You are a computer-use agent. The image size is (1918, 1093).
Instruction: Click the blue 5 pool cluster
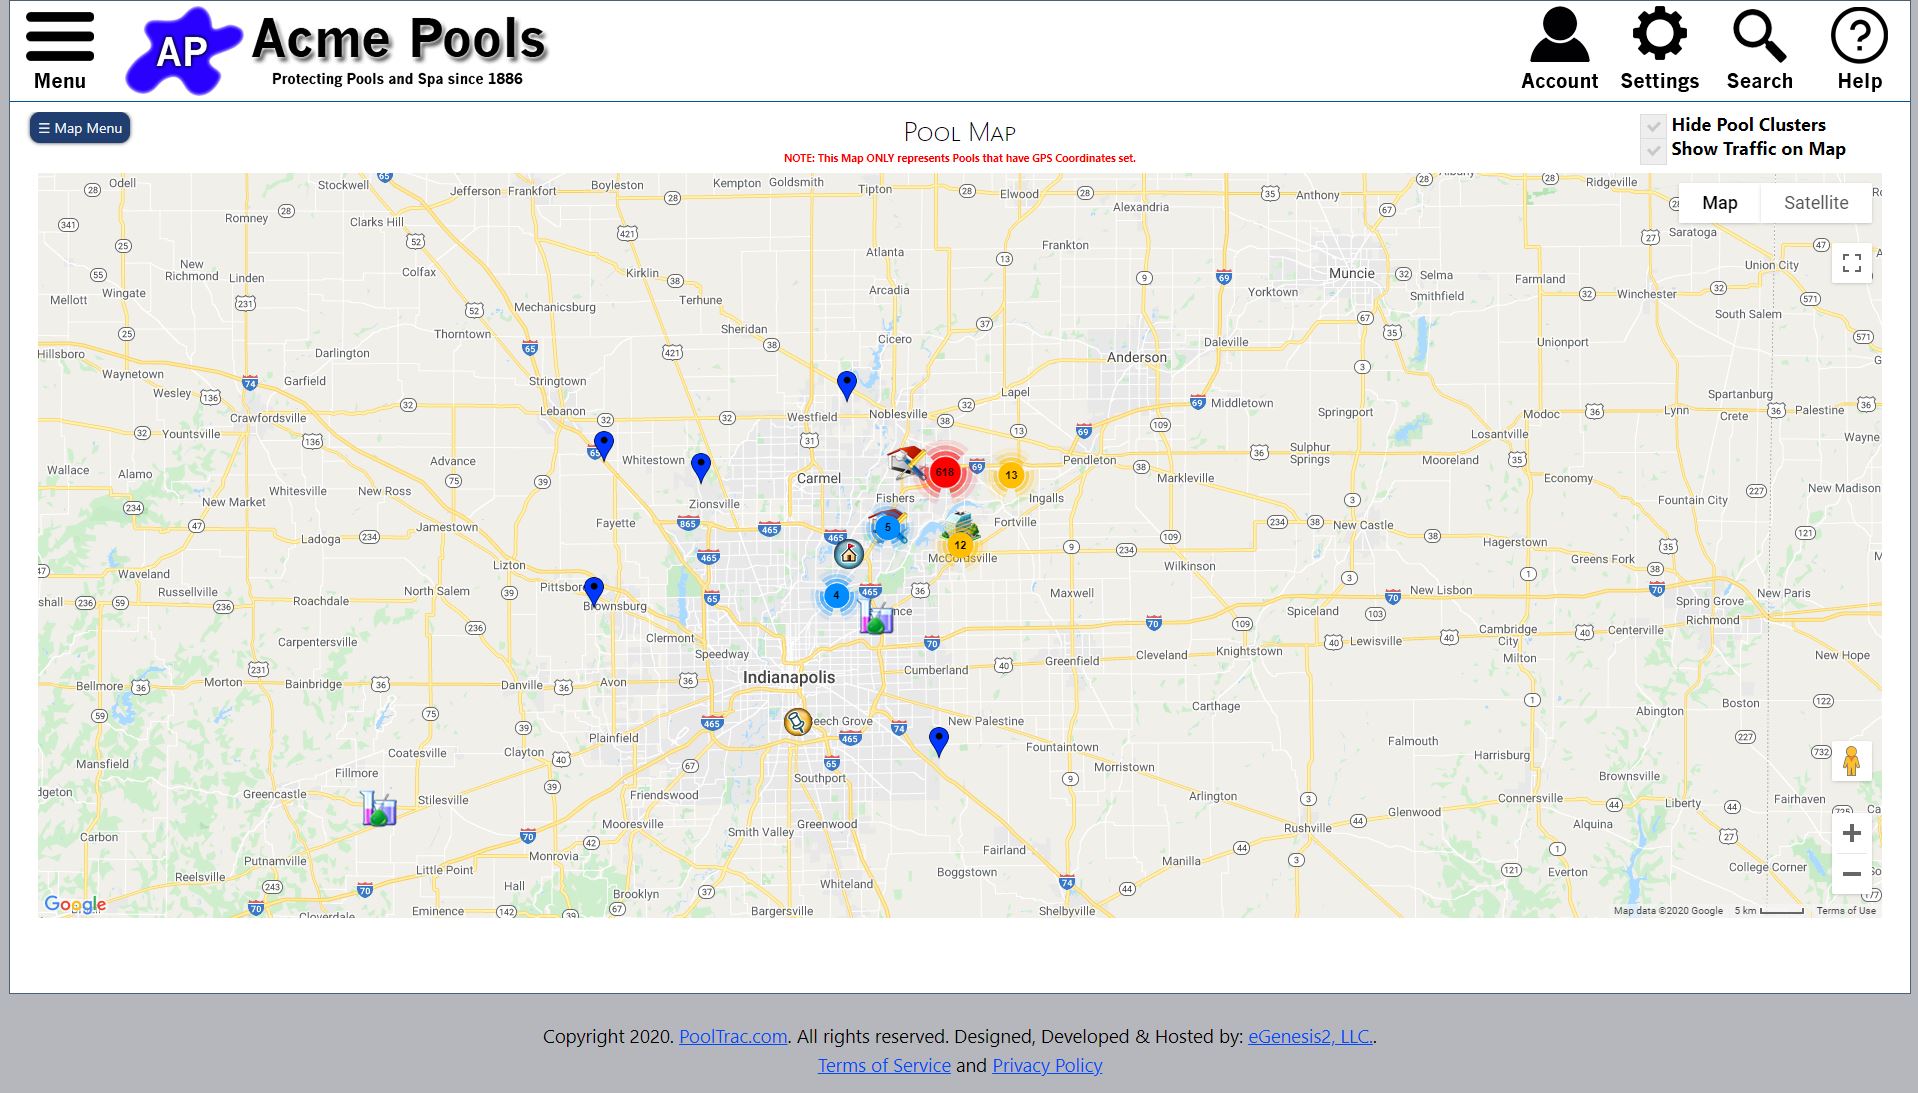pyautogui.click(x=887, y=527)
